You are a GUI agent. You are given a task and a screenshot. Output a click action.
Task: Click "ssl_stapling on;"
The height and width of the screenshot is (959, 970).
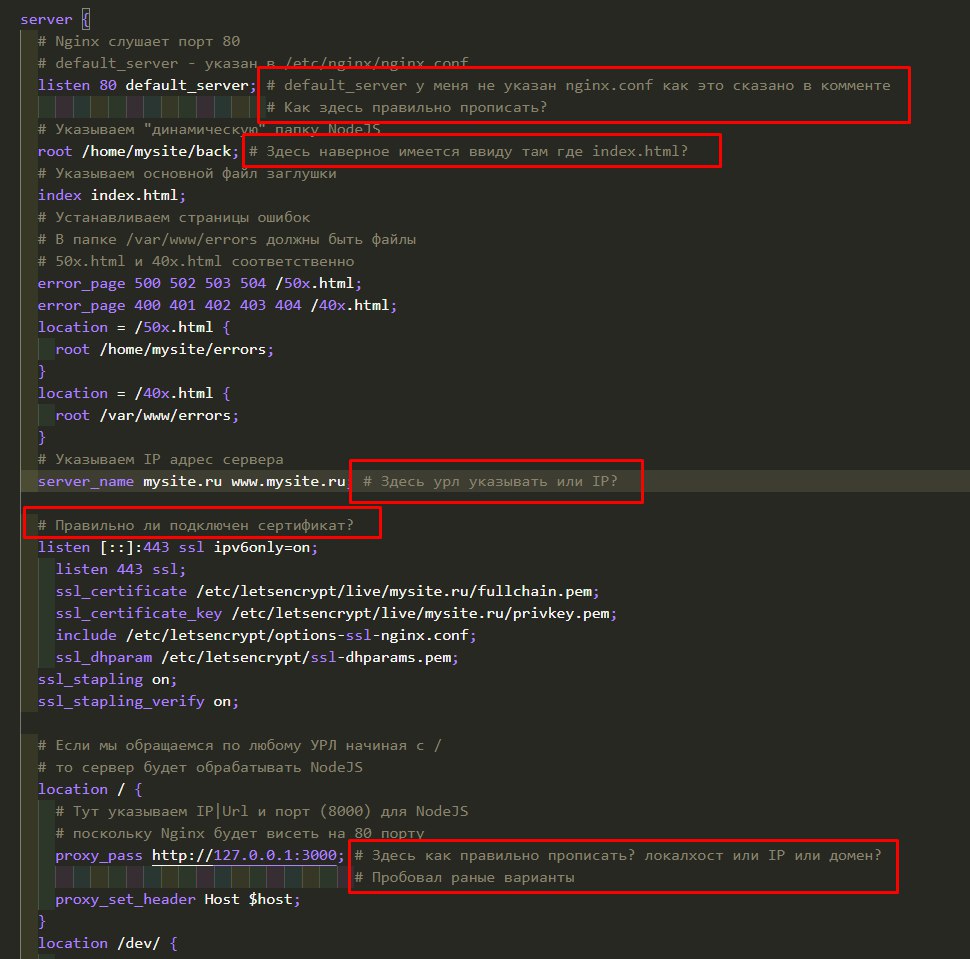(x=107, y=679)
